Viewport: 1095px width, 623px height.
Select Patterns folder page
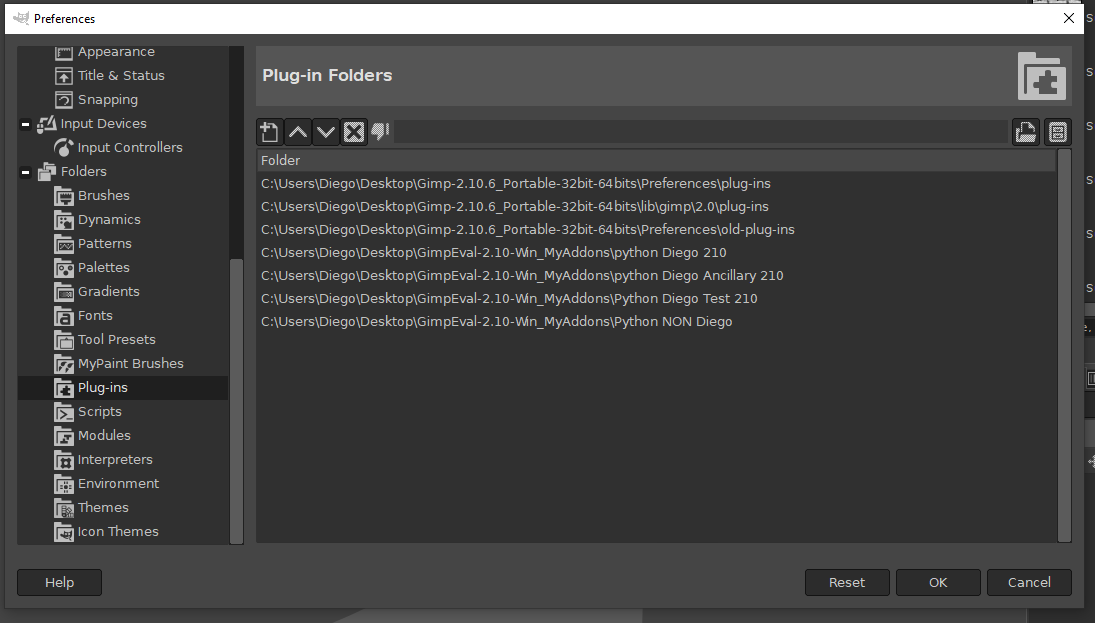105,244
